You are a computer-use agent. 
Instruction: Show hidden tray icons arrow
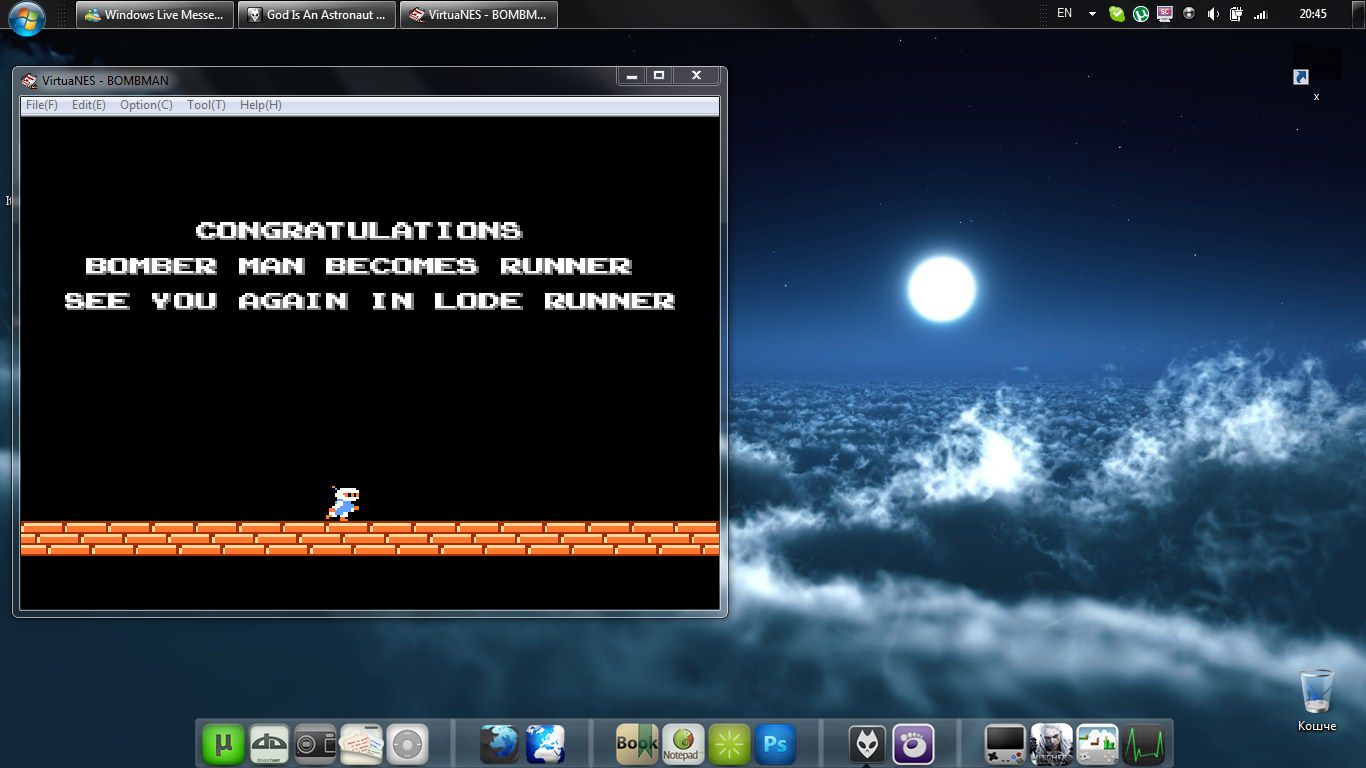coord(1092,14)
